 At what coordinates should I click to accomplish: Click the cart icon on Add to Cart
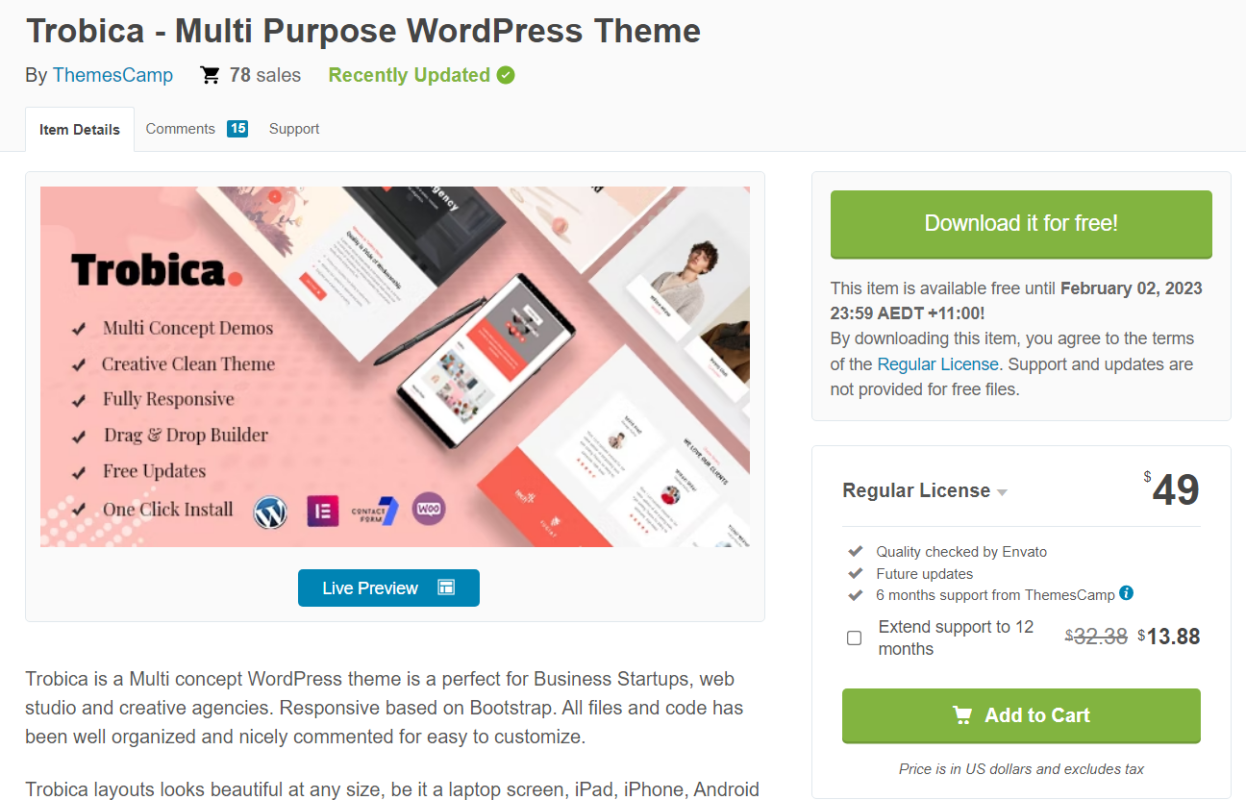click(962, 715)
